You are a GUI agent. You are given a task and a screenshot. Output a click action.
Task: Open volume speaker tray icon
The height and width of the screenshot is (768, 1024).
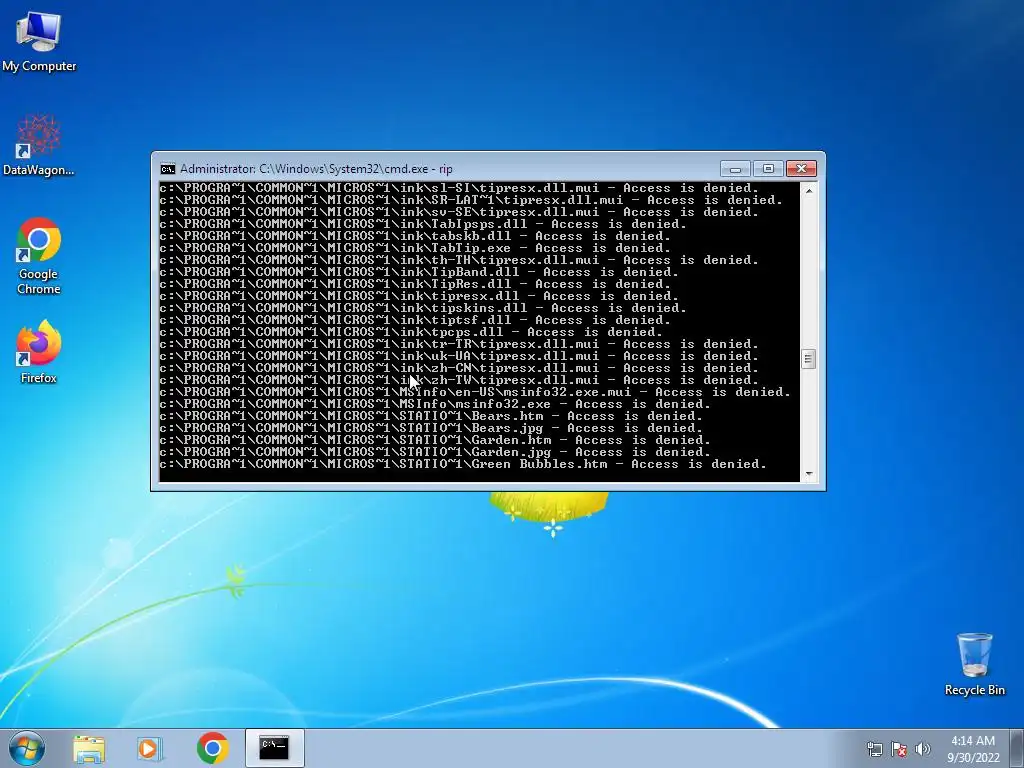(922, 749)
